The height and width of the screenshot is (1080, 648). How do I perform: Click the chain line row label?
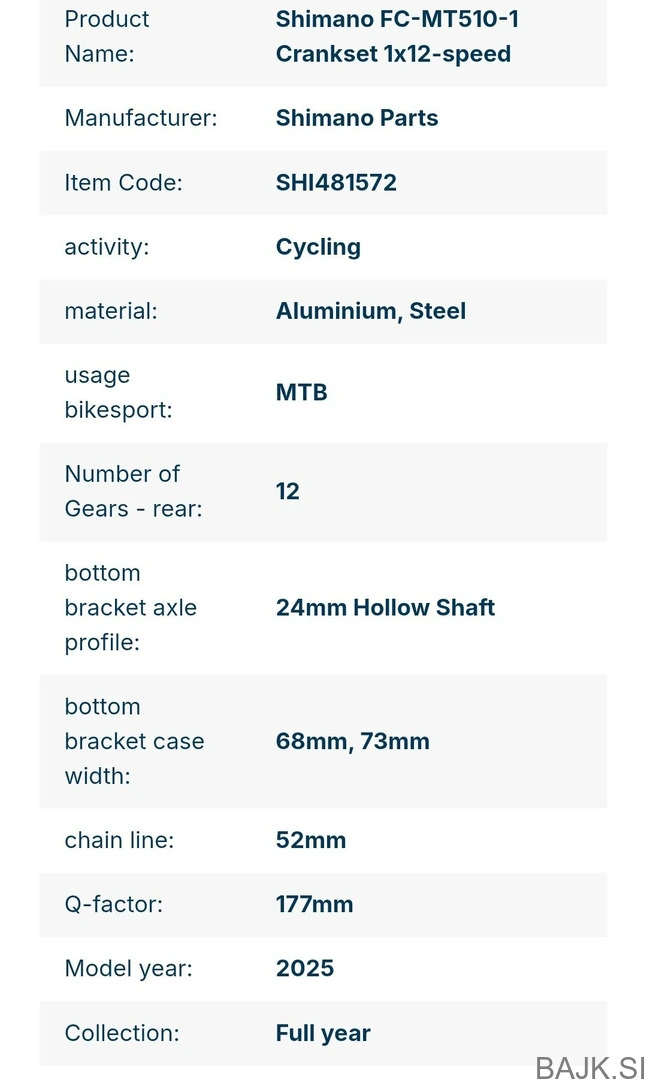pos(119,840)
